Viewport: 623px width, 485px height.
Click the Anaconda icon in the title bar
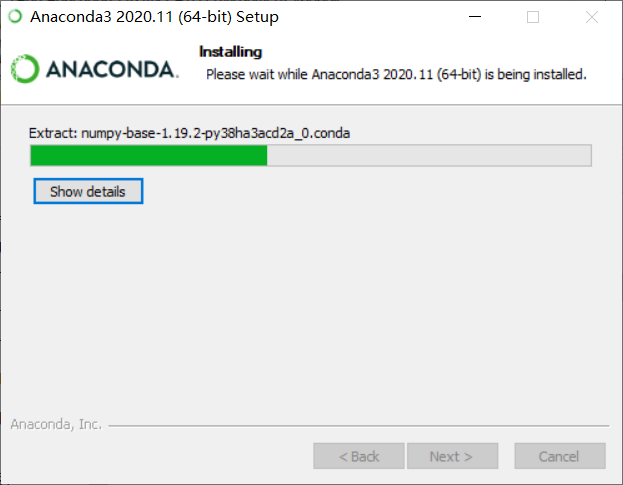point(15,17)
